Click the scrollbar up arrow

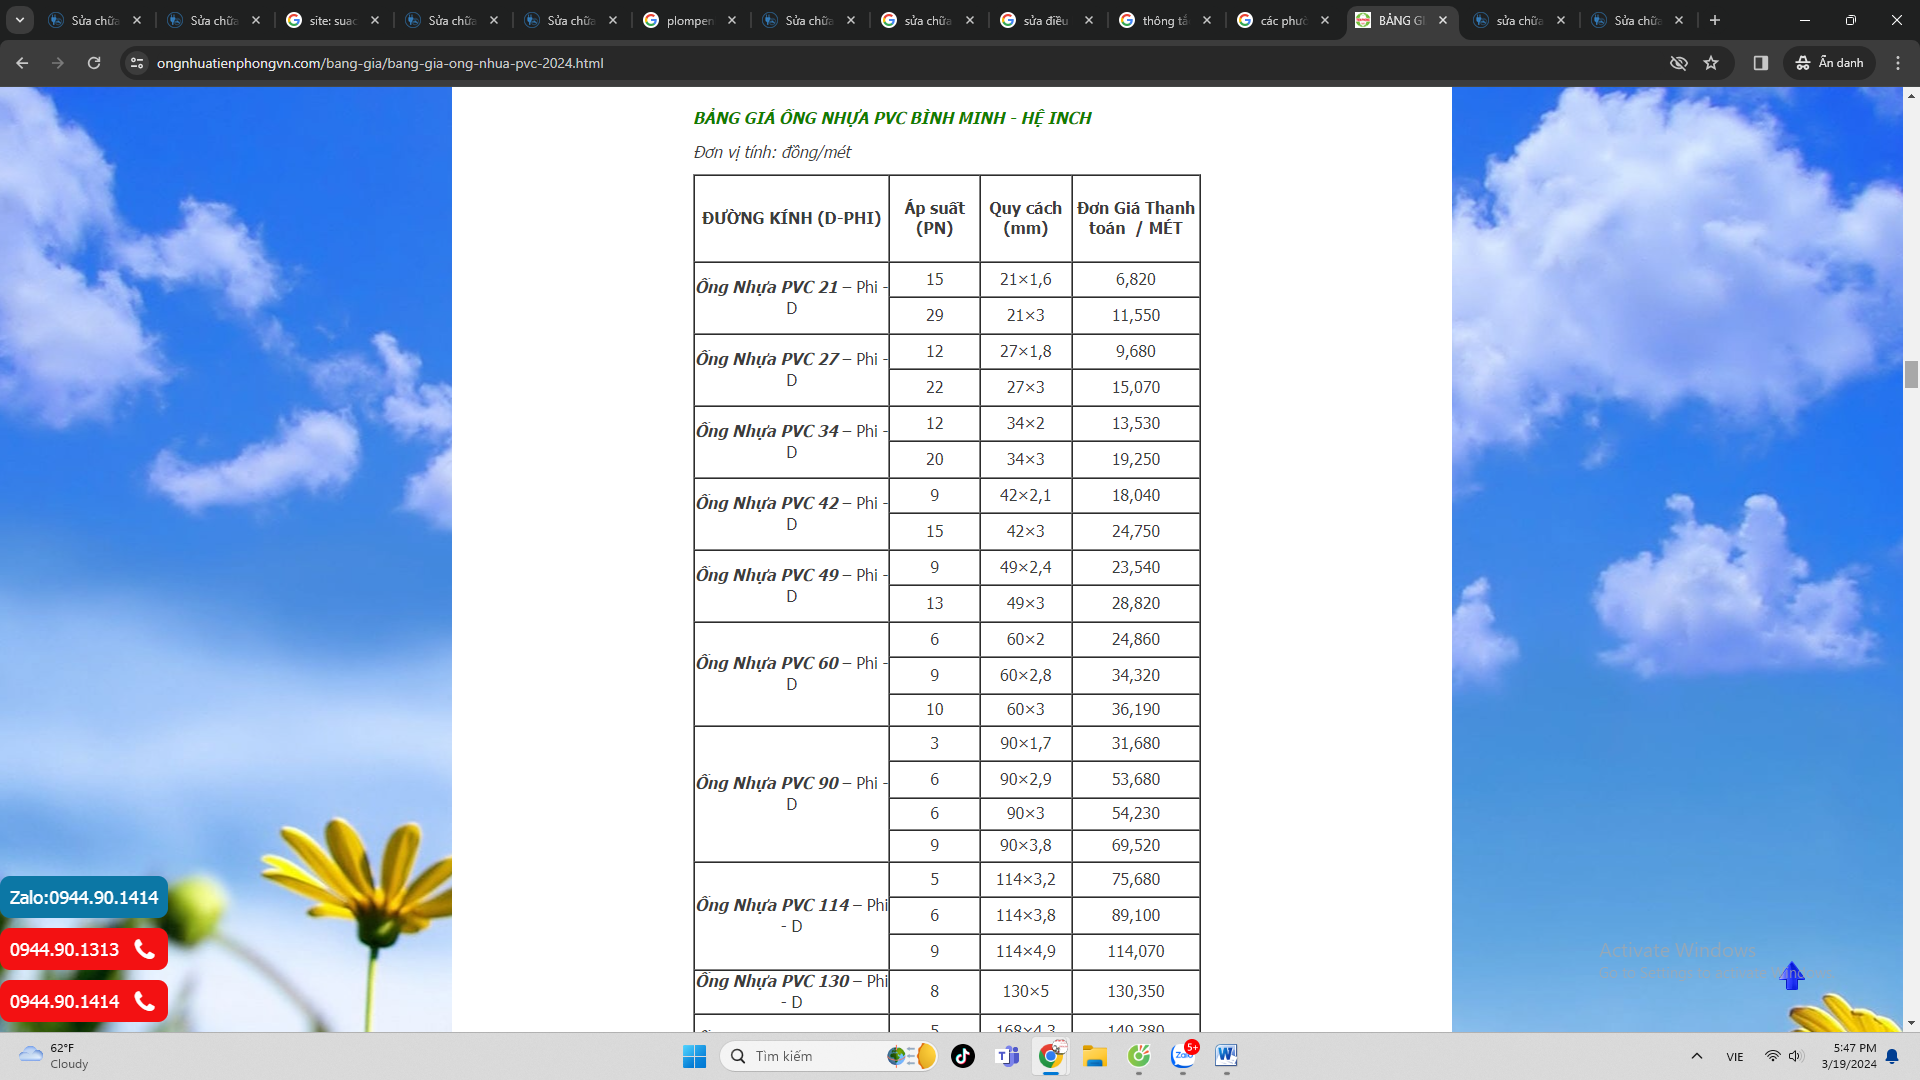click(1911, 96)
